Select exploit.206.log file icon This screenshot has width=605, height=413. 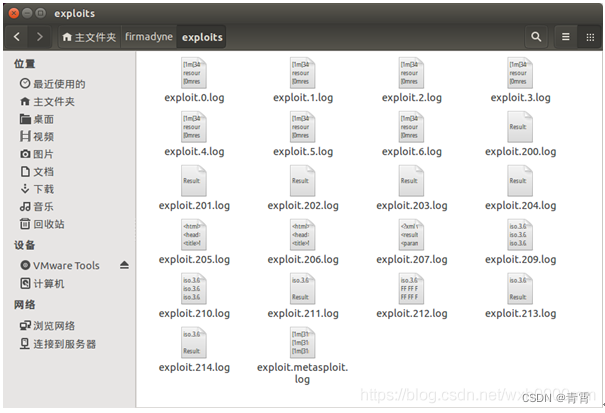pos(303,235)
